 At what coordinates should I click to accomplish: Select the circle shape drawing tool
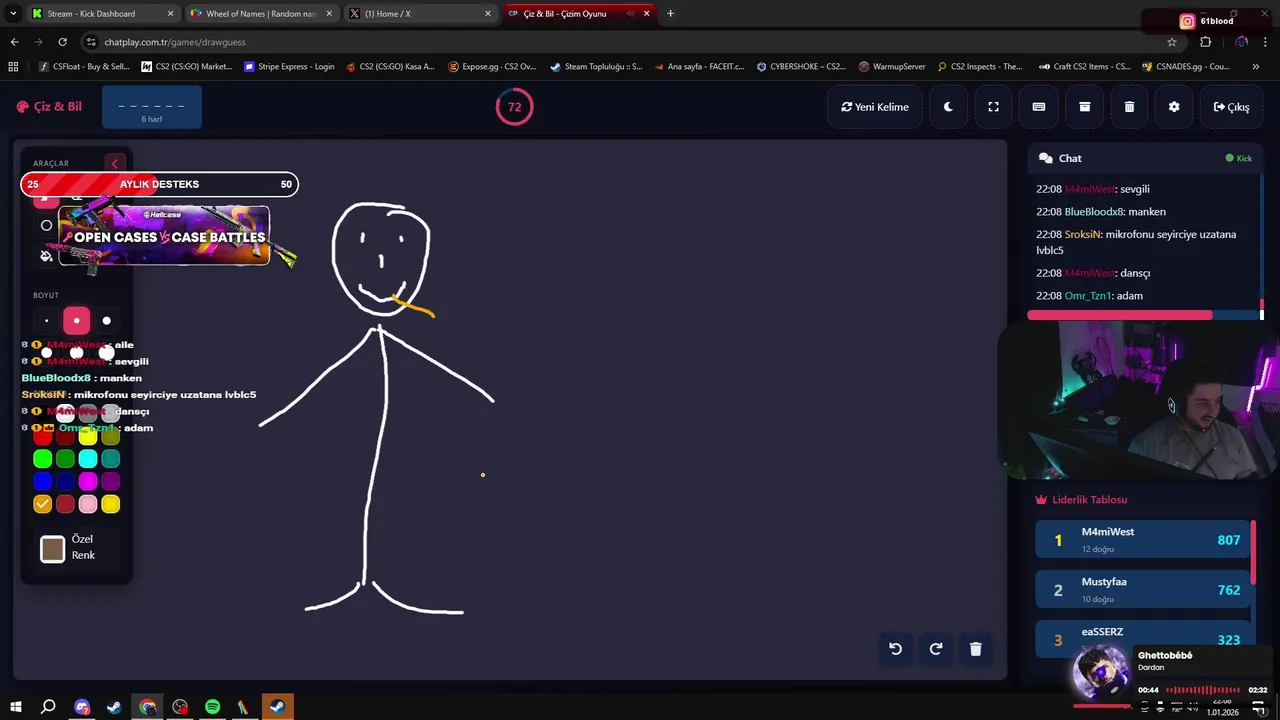46,226
